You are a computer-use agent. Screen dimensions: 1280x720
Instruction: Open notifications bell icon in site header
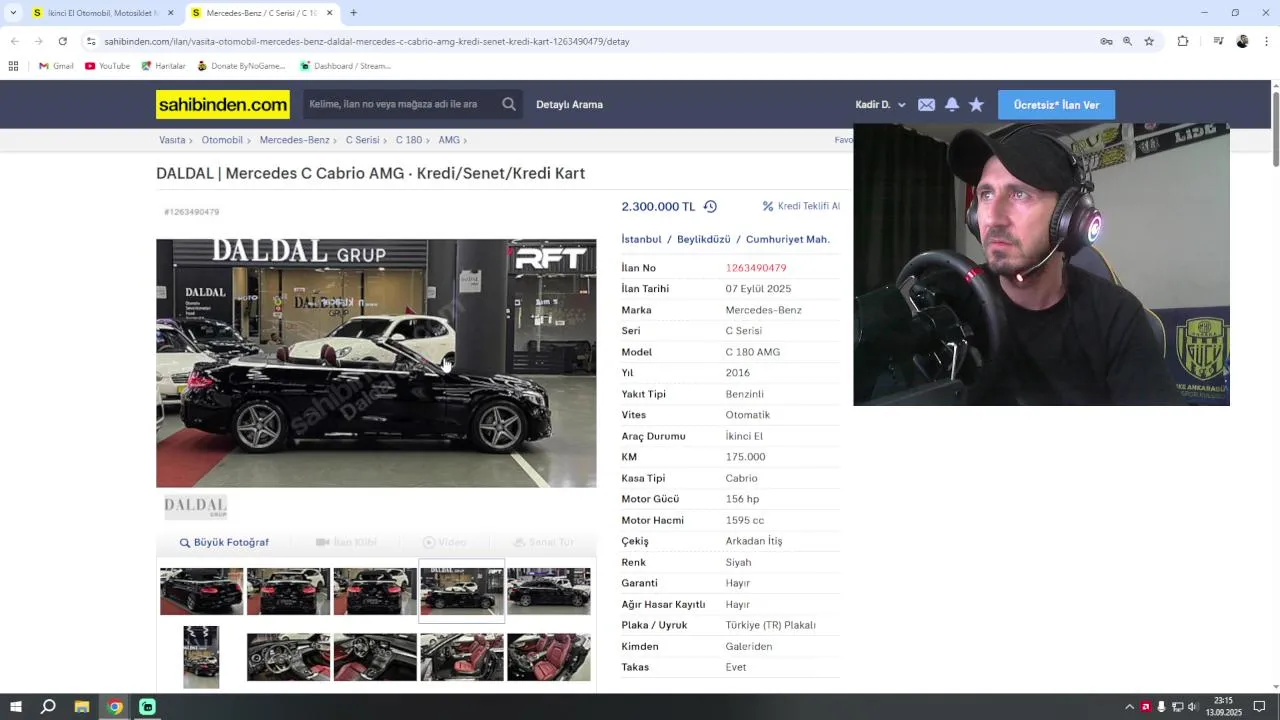(x=952, y=105)
